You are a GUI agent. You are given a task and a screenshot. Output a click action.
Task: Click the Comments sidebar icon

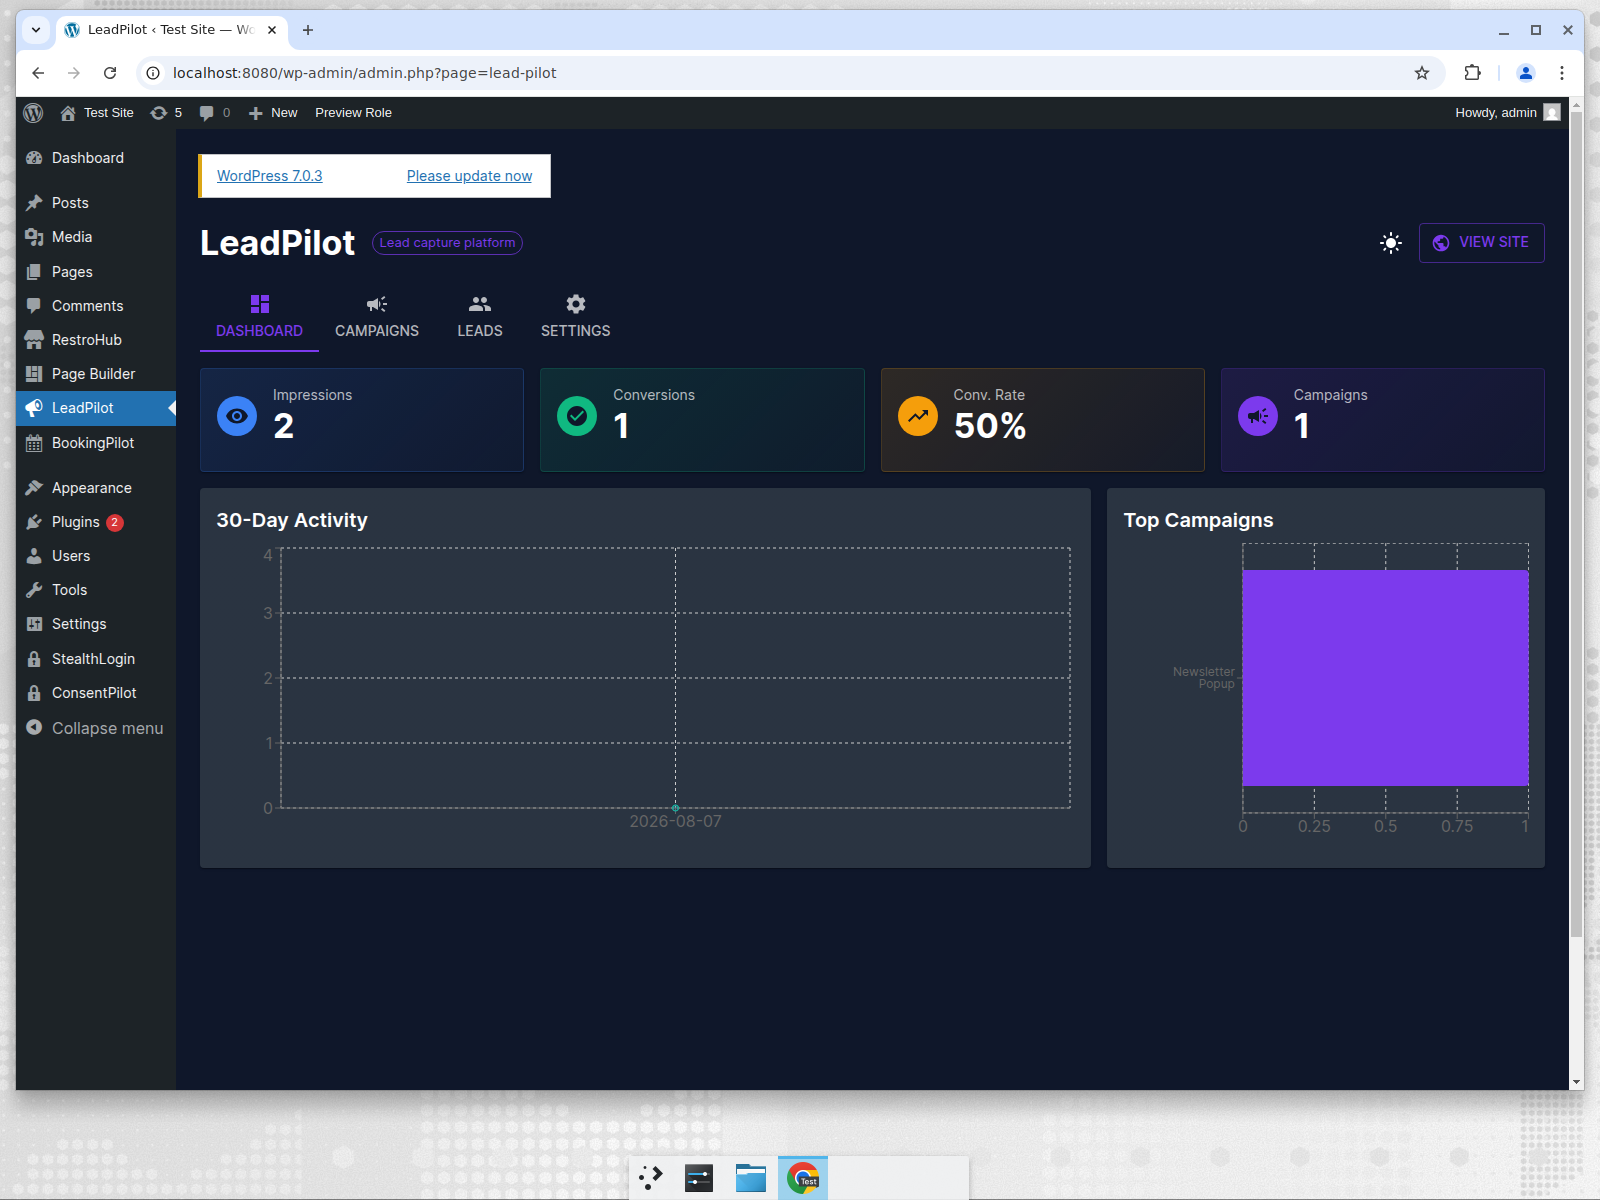[34, 306]
